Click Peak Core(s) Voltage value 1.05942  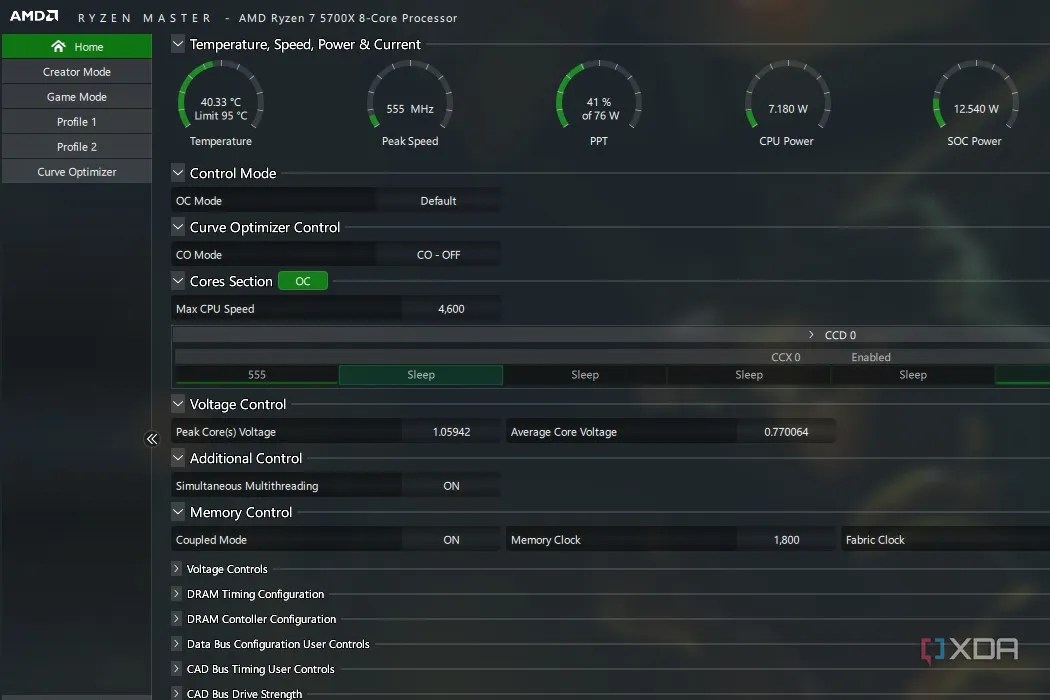(451, 431)
